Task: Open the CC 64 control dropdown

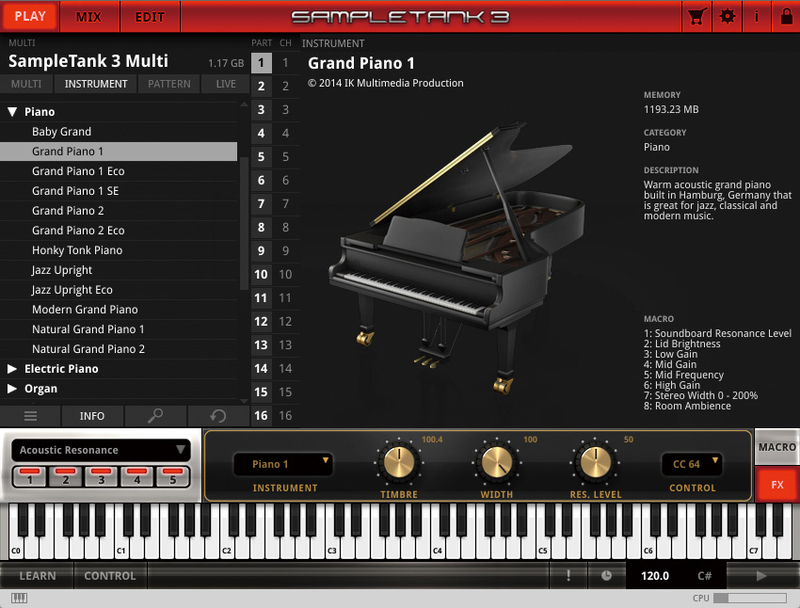Action: pyautogui.click(x=692, y=464)
